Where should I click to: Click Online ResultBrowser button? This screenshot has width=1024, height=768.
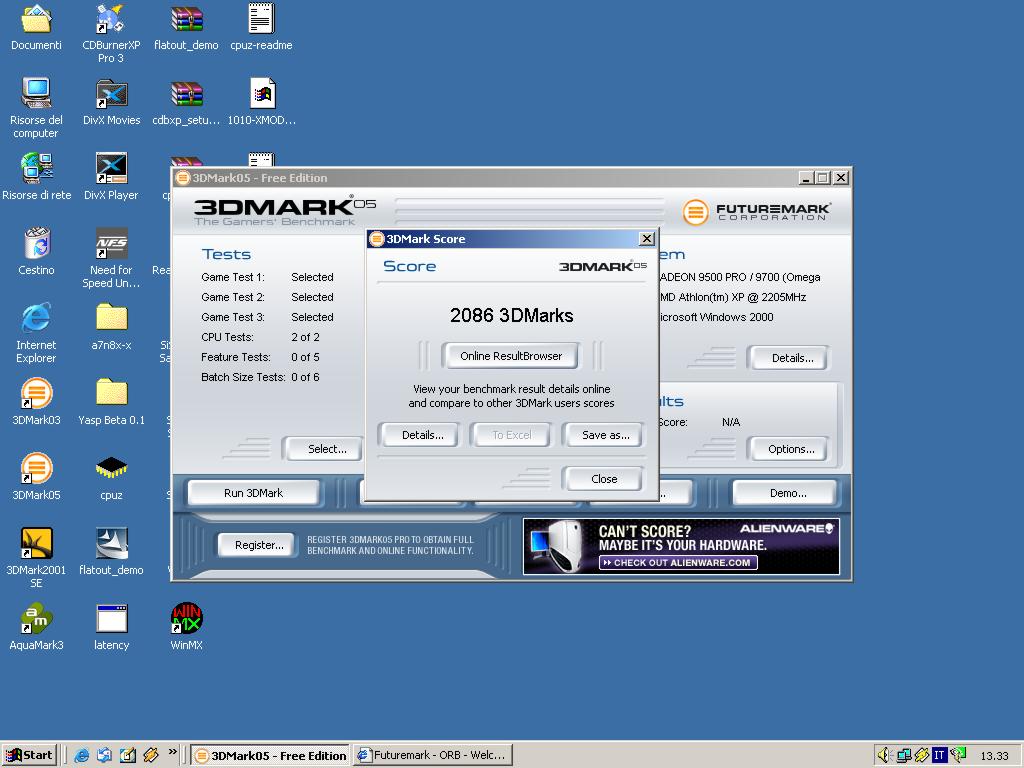[x=511, y=356]
